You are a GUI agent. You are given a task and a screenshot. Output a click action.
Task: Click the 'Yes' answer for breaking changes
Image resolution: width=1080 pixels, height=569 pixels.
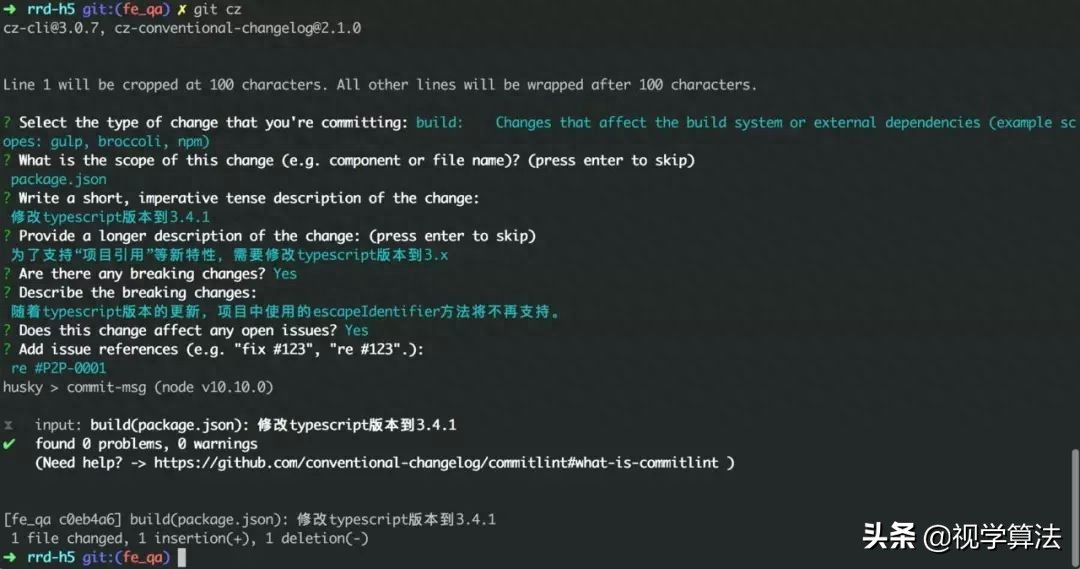point(285,274)
